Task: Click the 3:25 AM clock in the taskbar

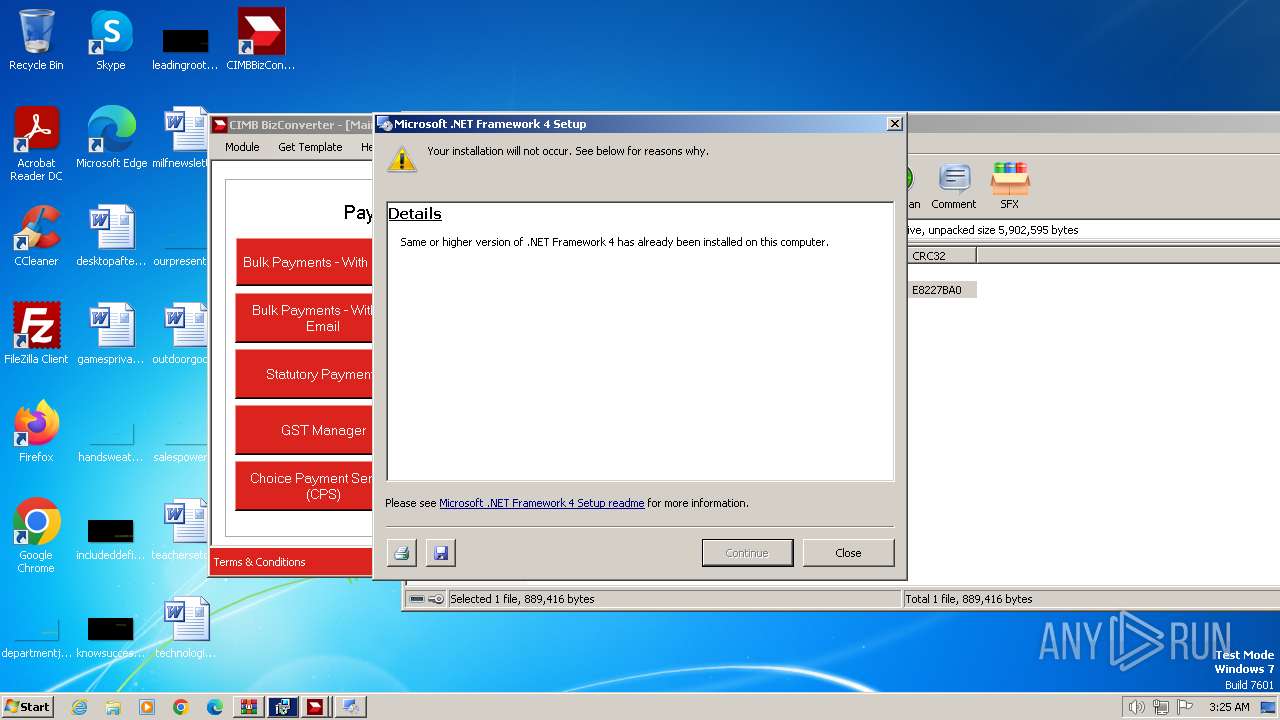Action: point(1229,707)
